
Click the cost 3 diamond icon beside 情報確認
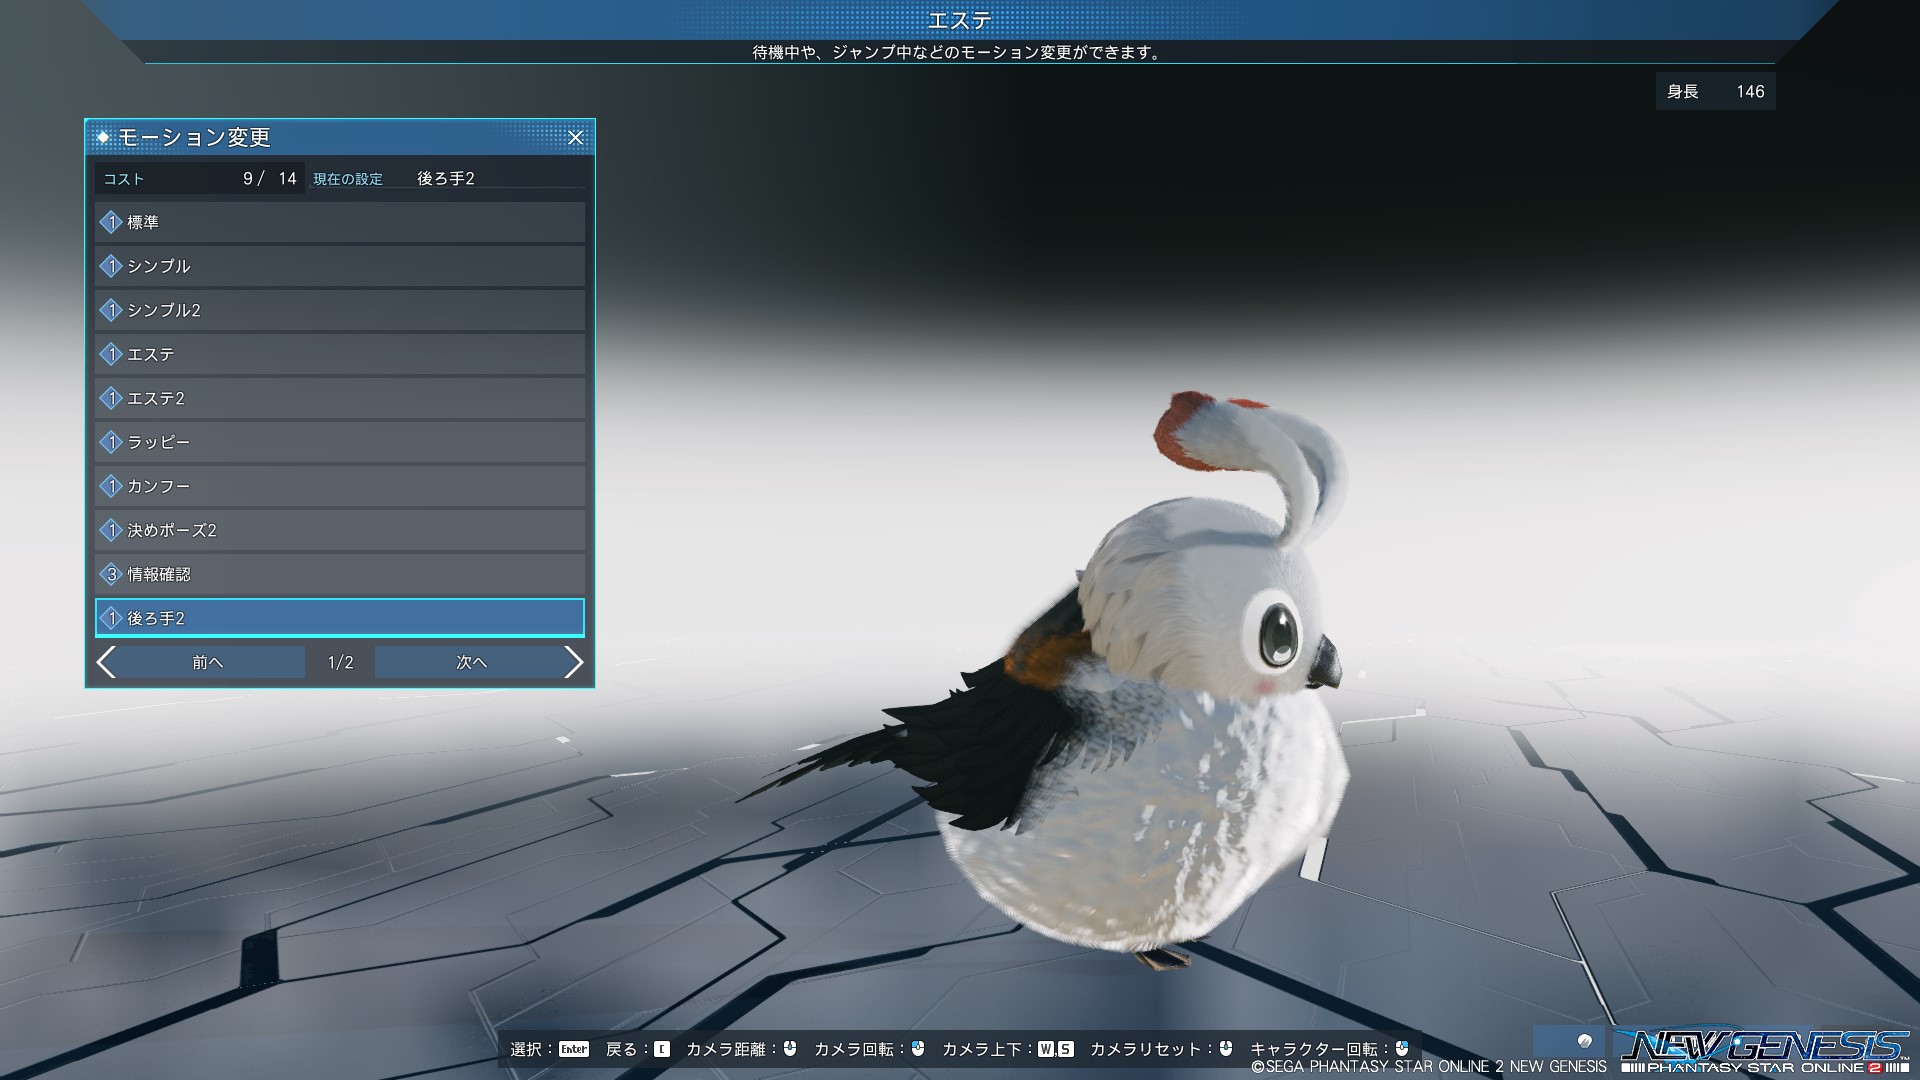pyautogui.click(x=111, y=574)
